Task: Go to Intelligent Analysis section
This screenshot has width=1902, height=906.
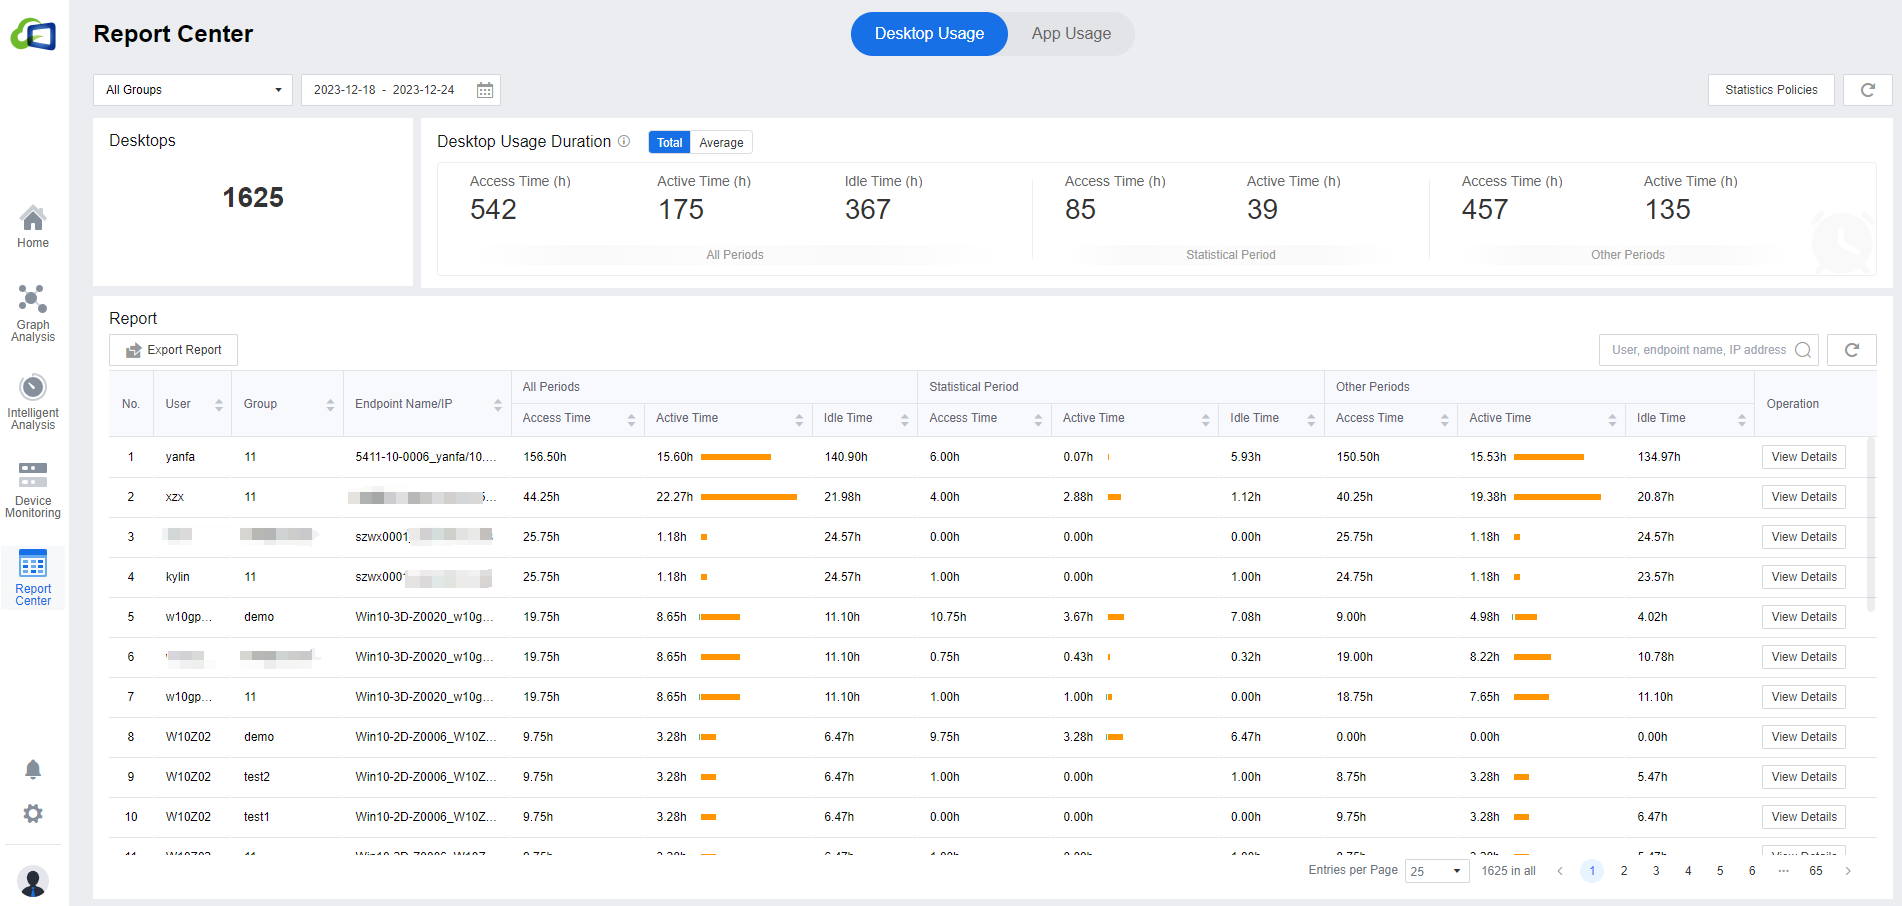Action: [x=33, y=401]
